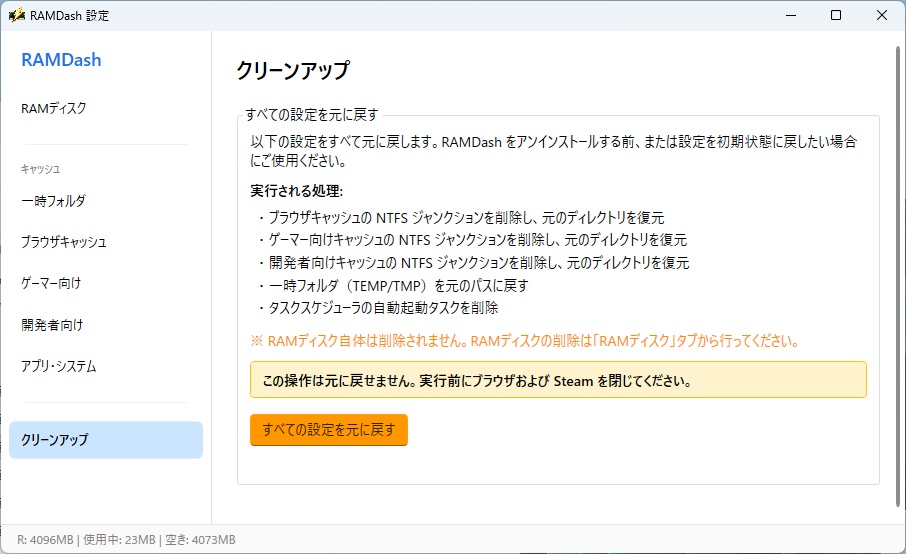Click the タスクスケジューラの自動起動タスクを削除 line
906x554 pixels.
[x=378, y=308]
